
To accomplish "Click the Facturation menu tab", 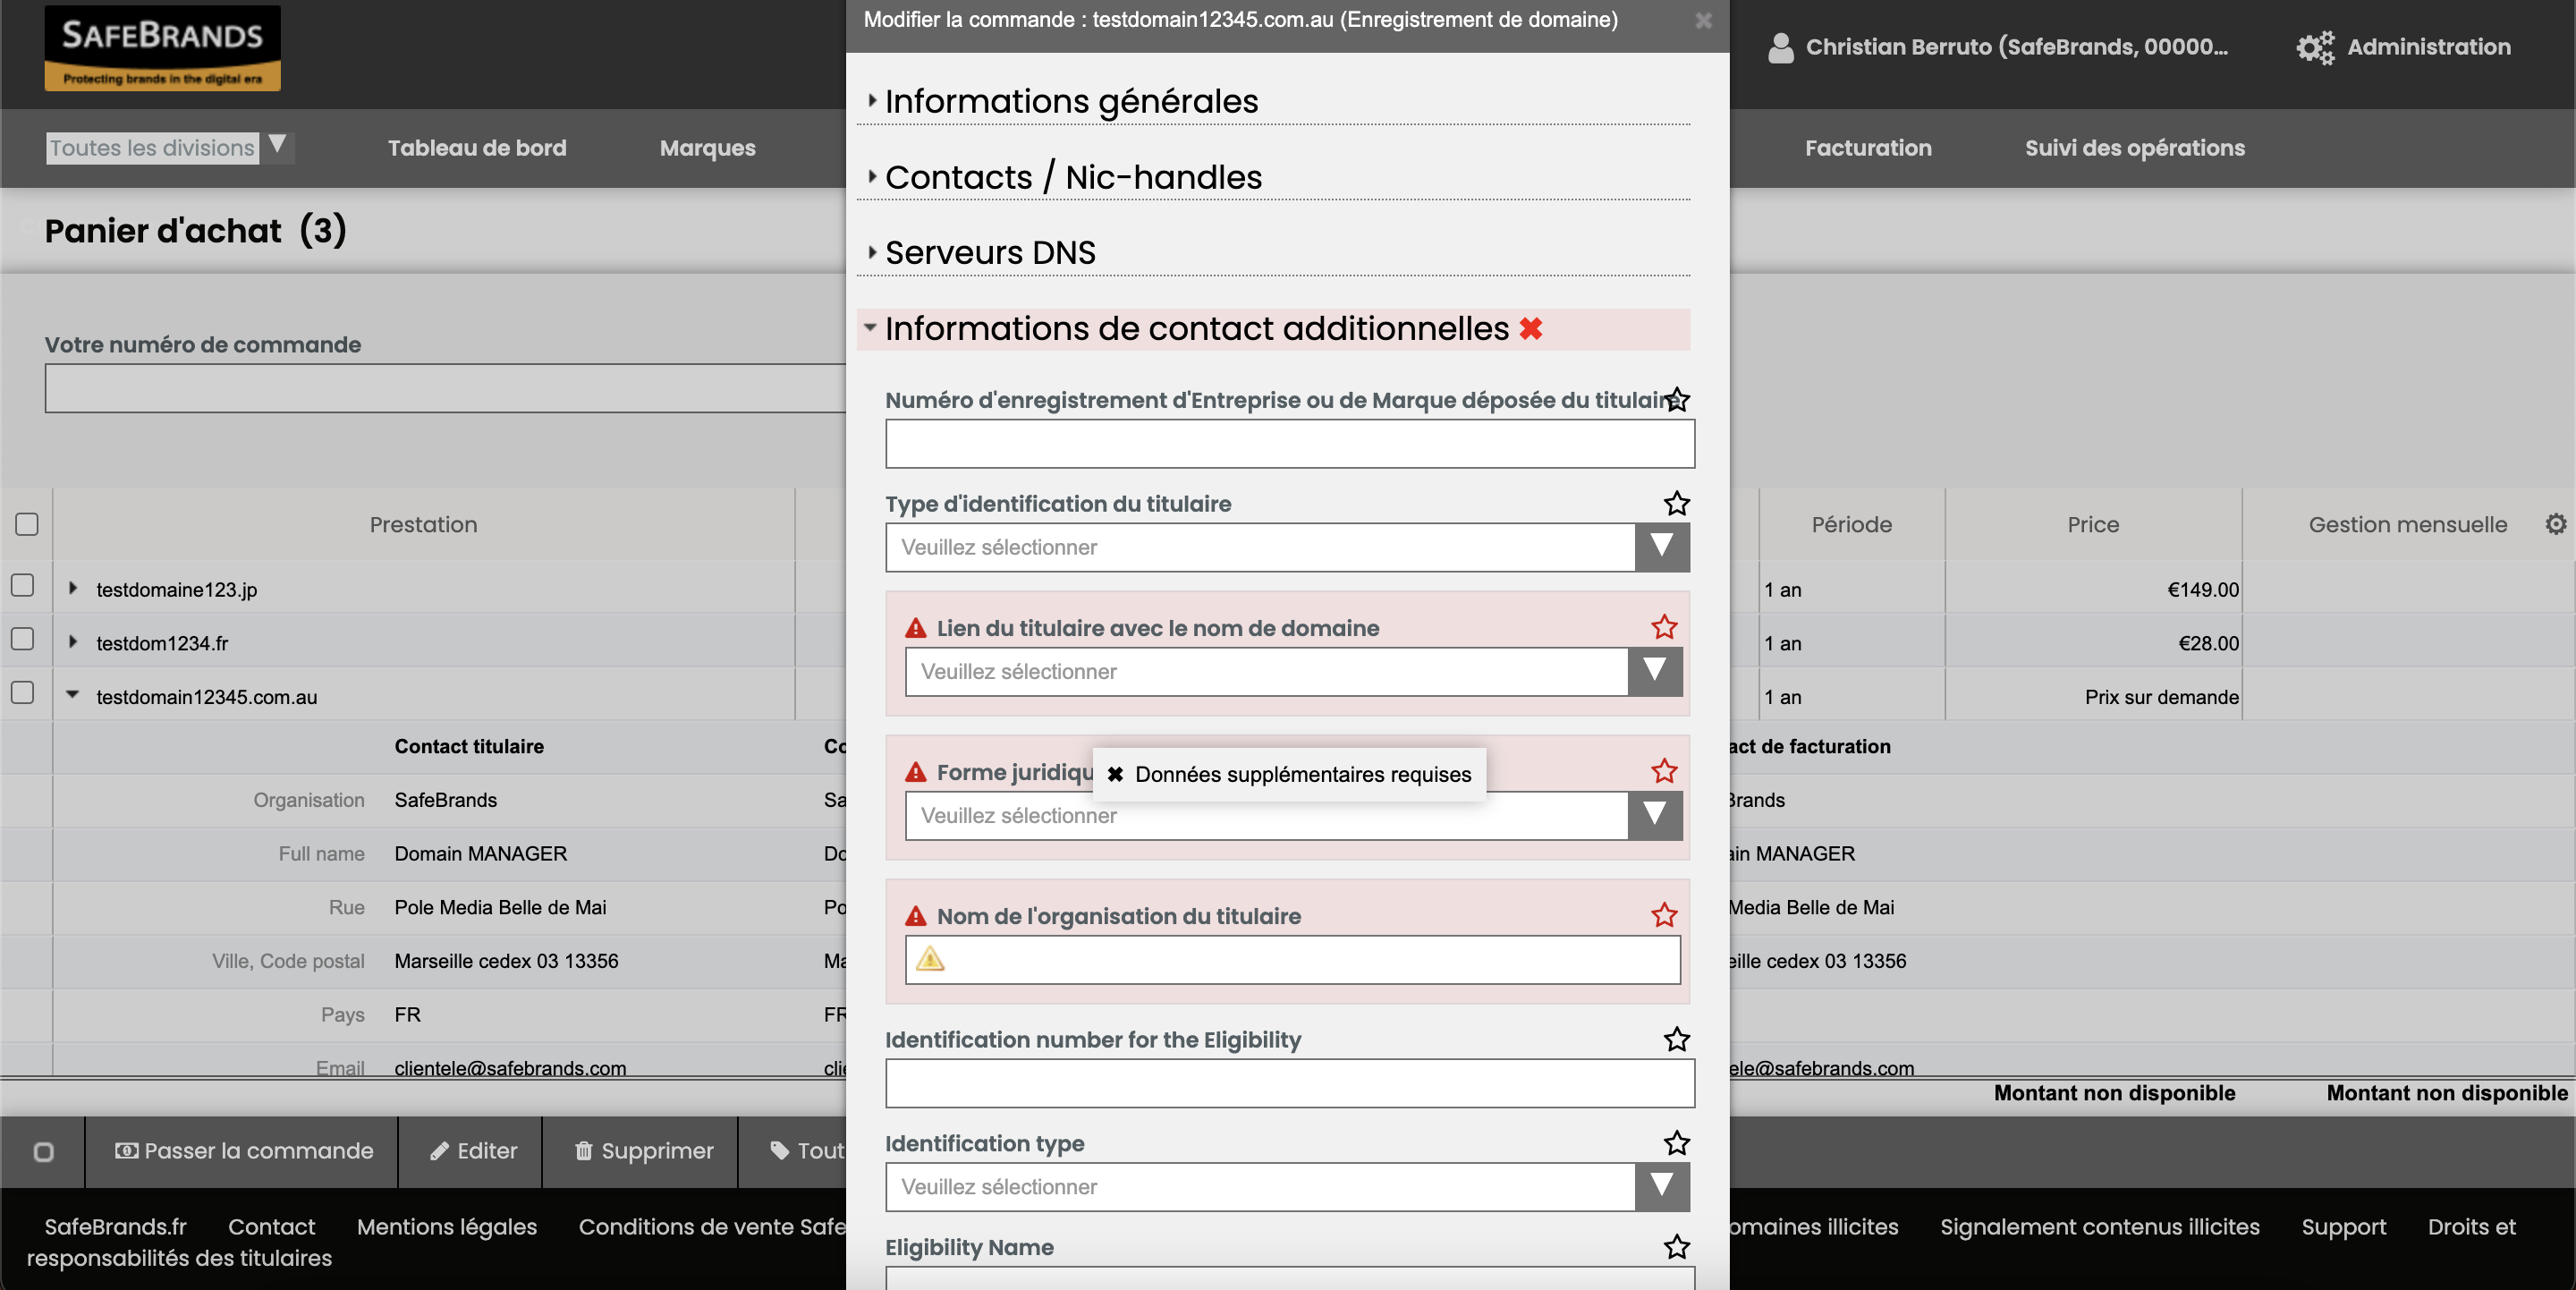I will 1868,149.
